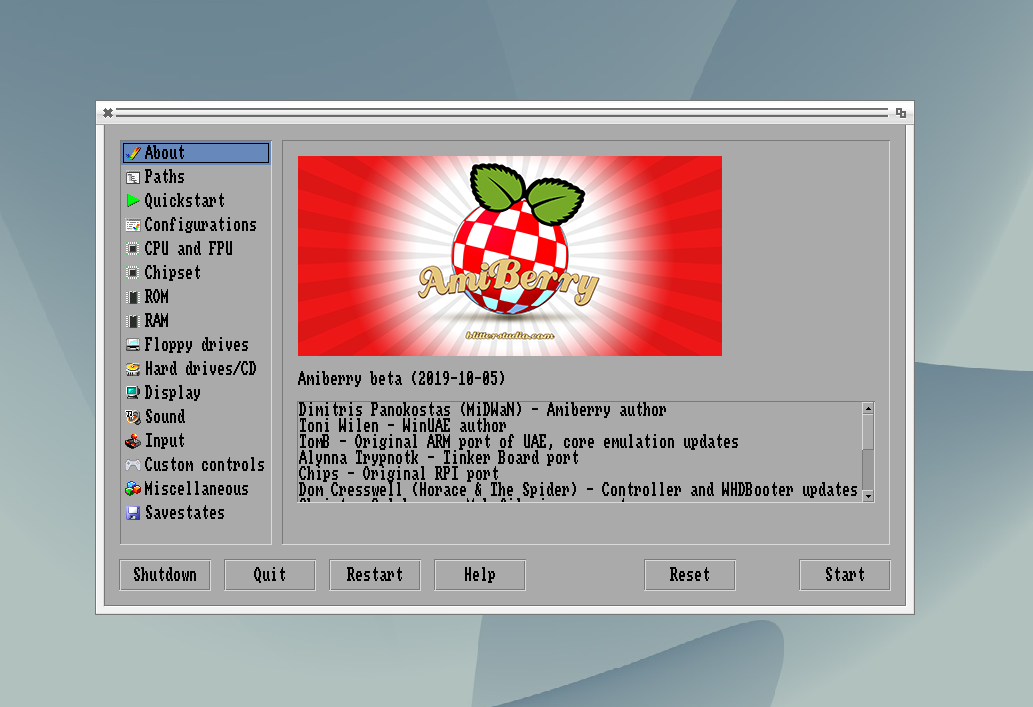1033x707 pixels.
Task: Click the "TomB - Original ARM port" credit line
Action: coord(518,441)
